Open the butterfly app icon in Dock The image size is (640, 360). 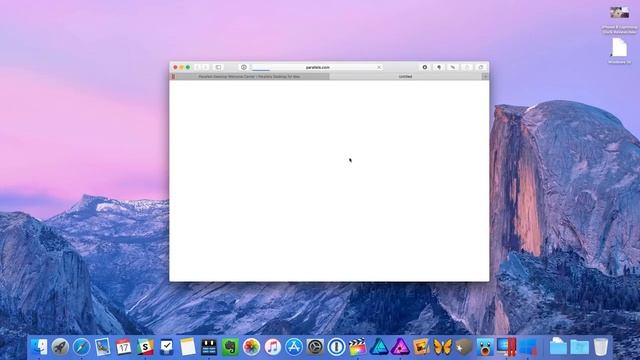coord(442,347)
